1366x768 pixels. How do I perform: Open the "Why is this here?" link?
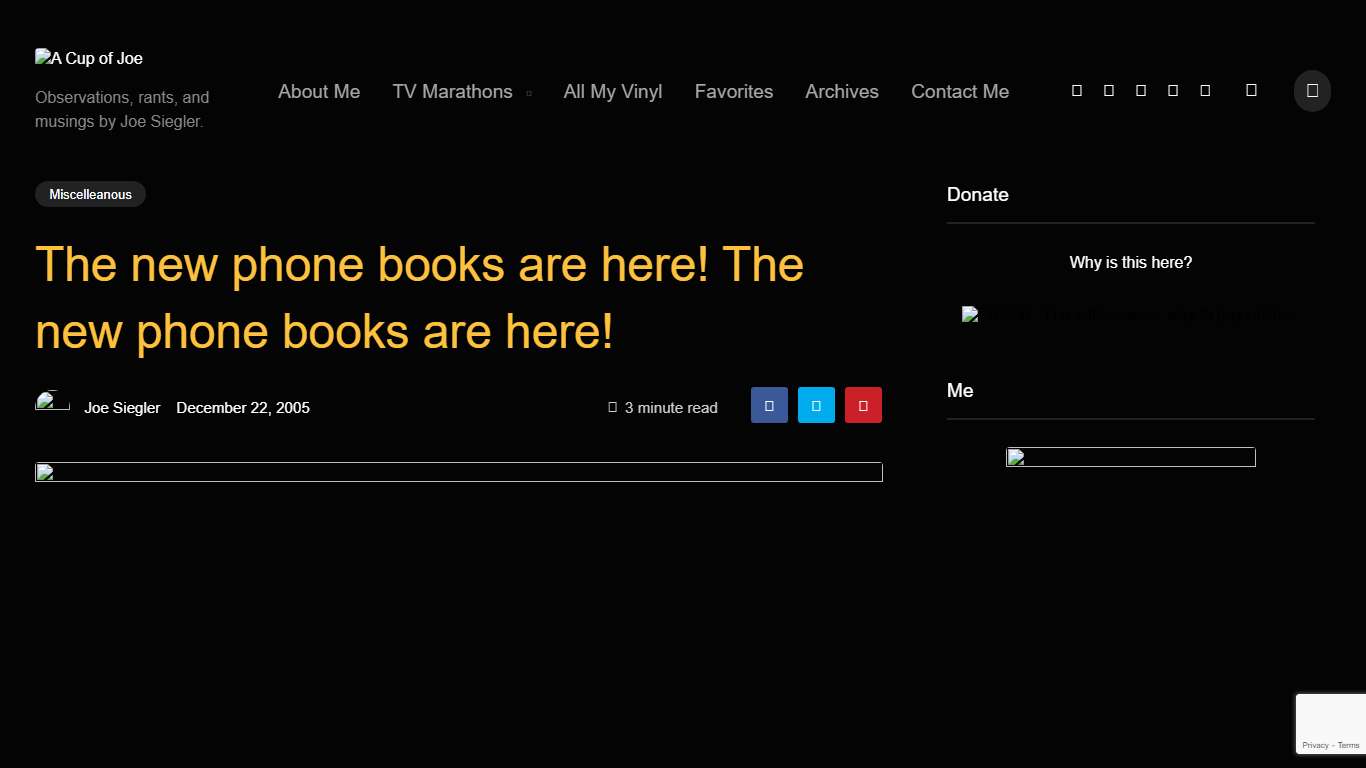coord(1130,262)
